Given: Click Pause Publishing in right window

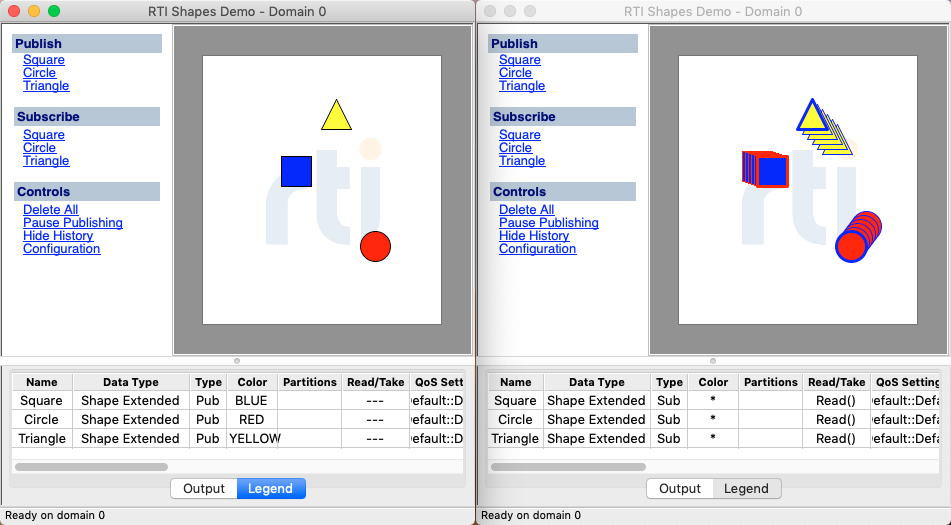Looking at the screenshot, I should (x=549, y=222).
